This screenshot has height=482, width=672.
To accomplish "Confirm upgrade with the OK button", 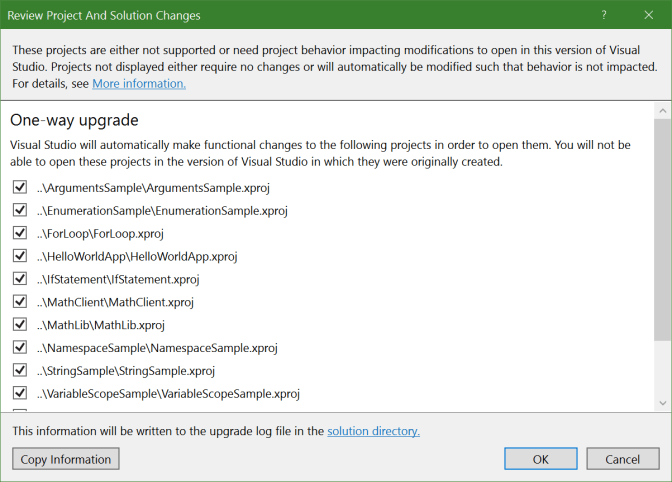I will [540, 459].
